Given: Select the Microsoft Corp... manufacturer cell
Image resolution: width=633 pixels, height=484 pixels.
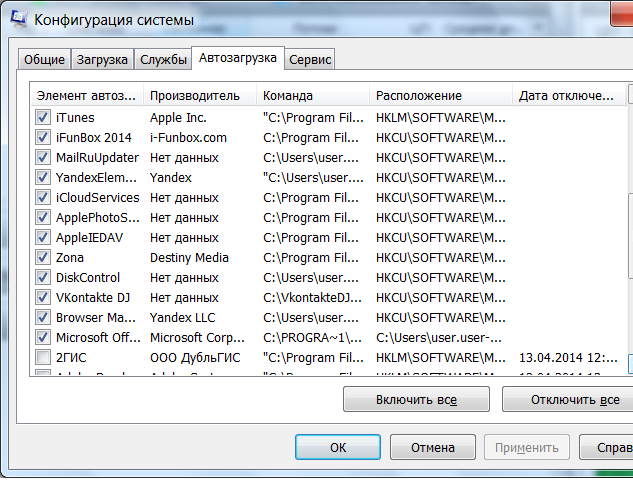Looking at the screenshot, I should coord(197,337).
